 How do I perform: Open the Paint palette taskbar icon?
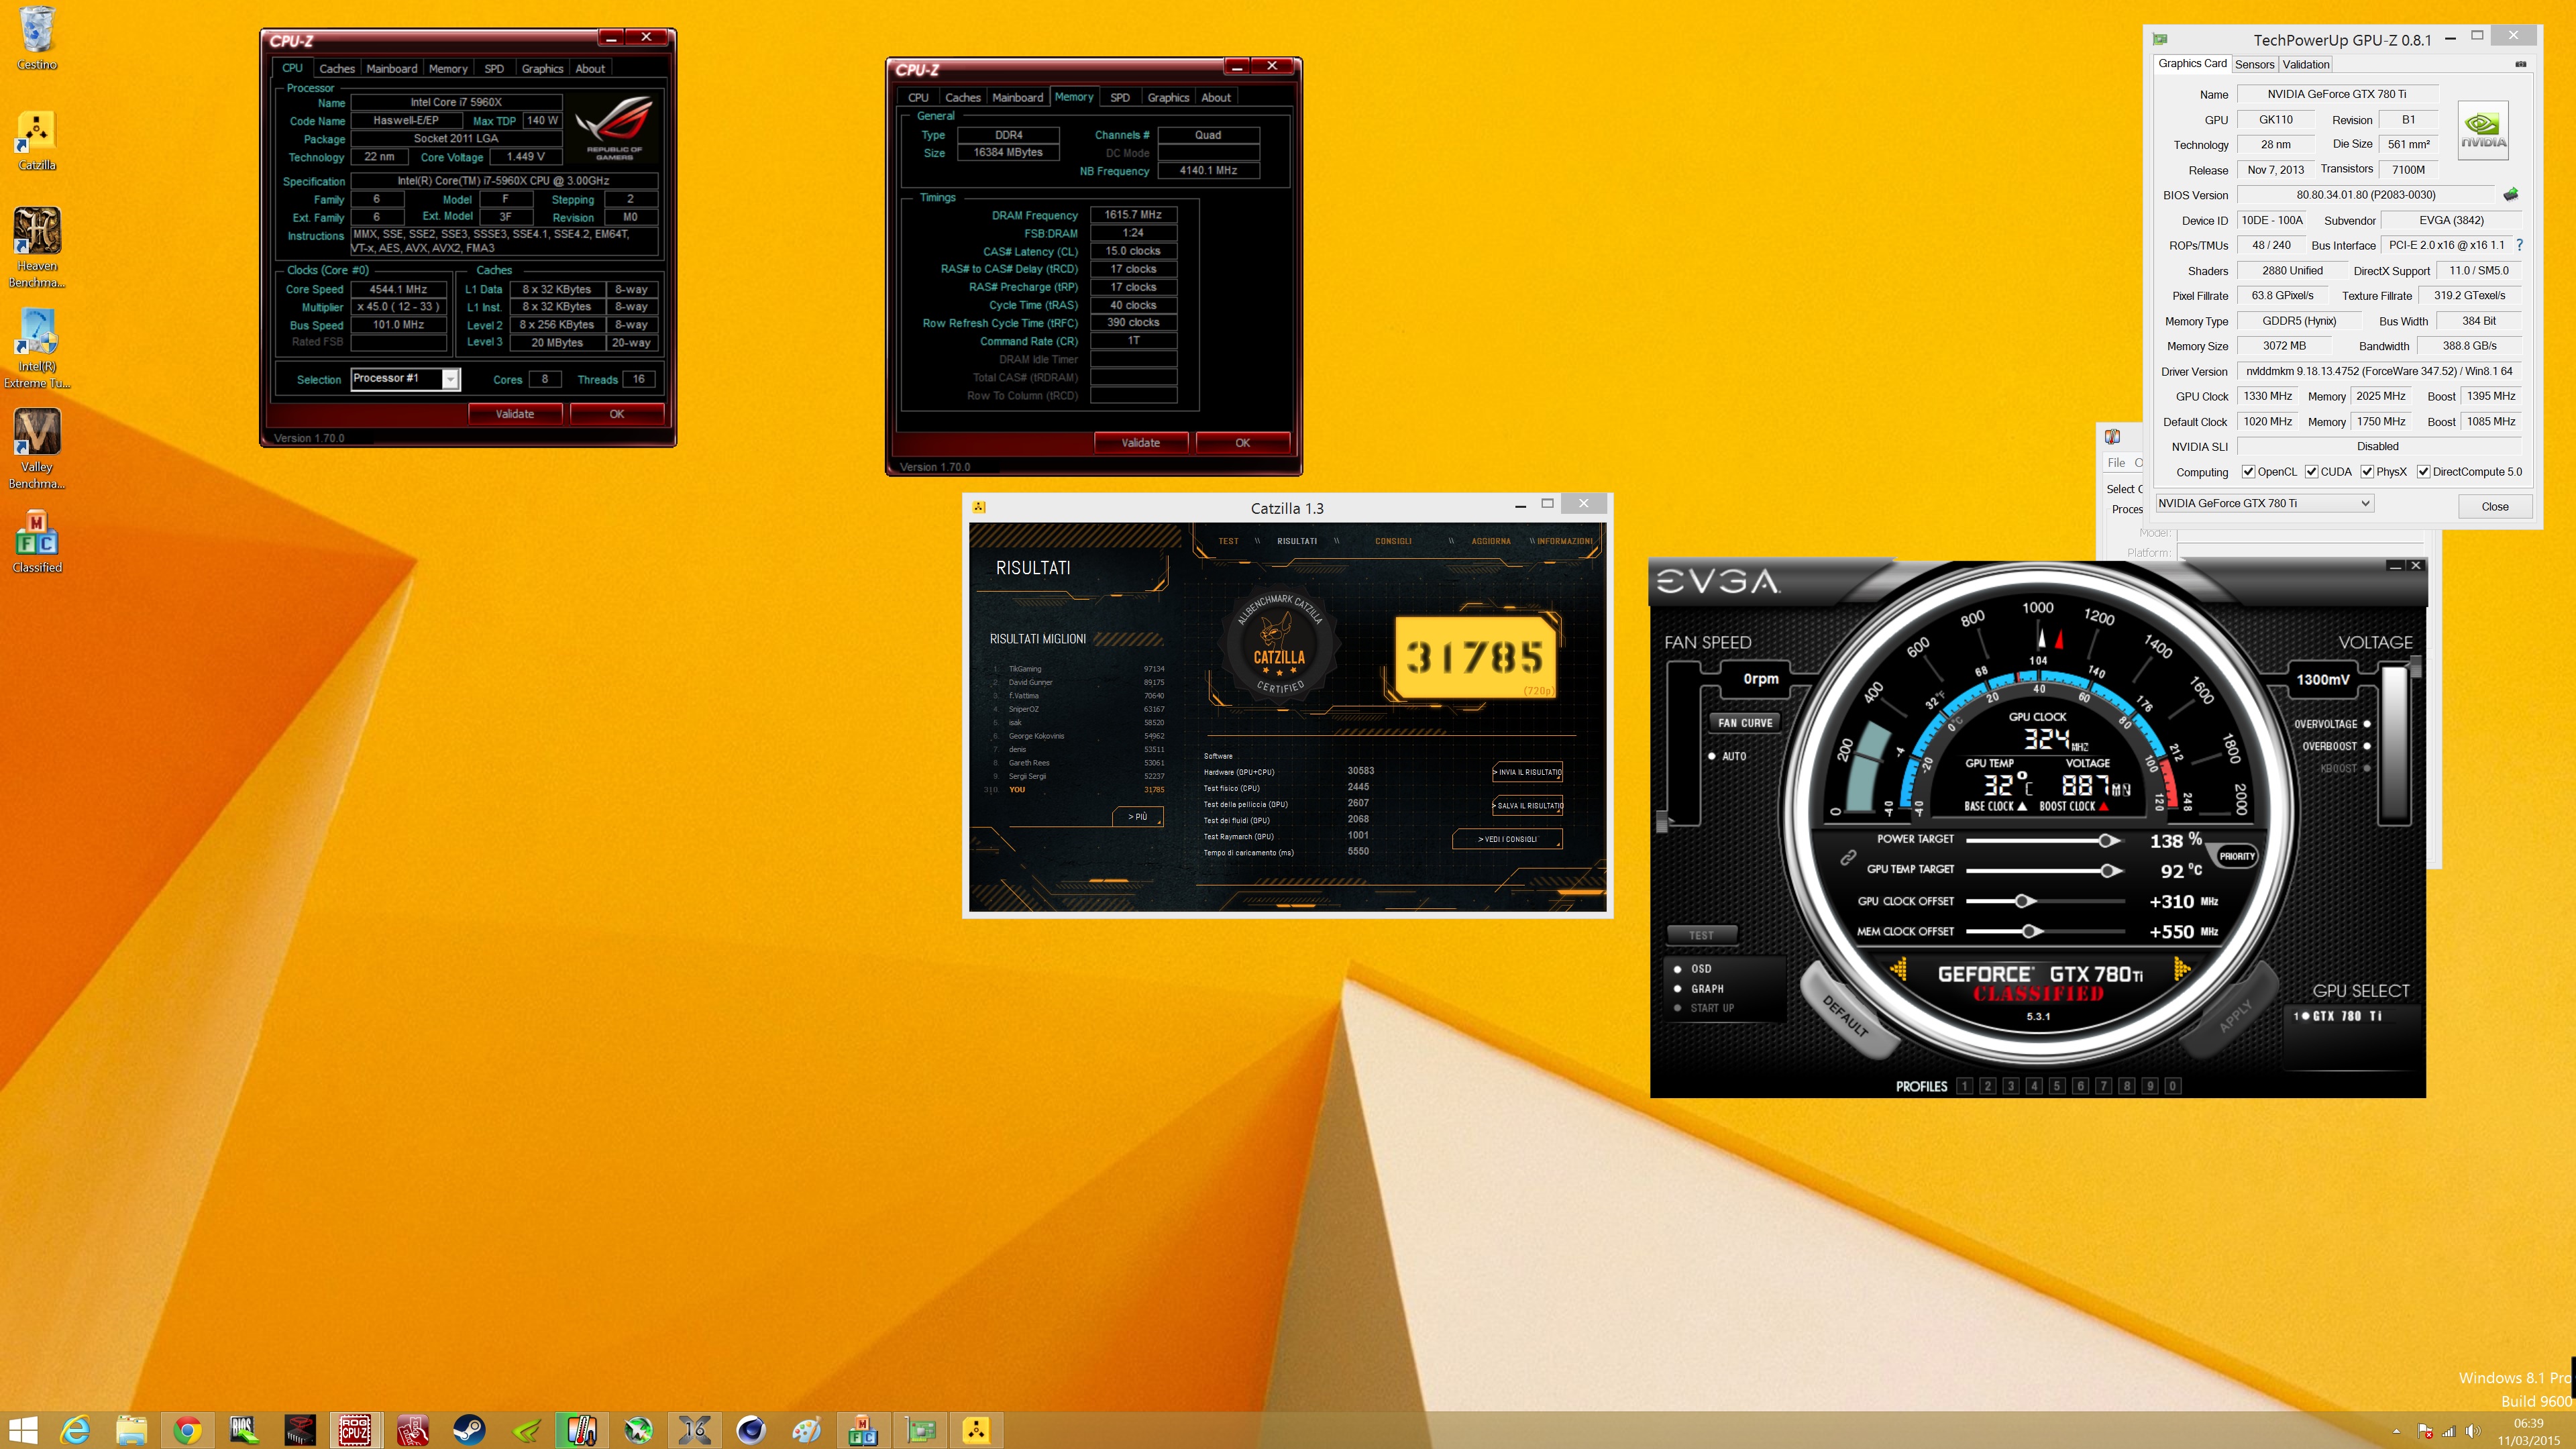[807, 1430]
